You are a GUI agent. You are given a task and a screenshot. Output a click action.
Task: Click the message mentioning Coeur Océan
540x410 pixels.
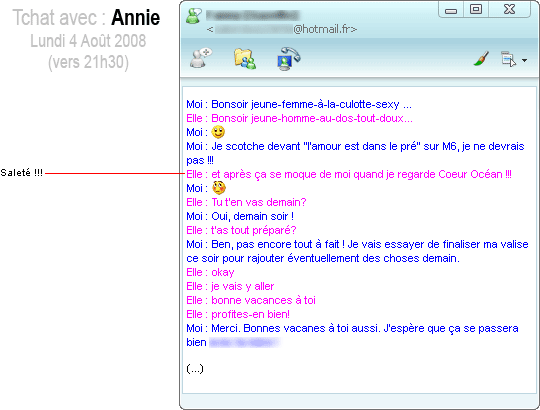[x=349, y=174]
